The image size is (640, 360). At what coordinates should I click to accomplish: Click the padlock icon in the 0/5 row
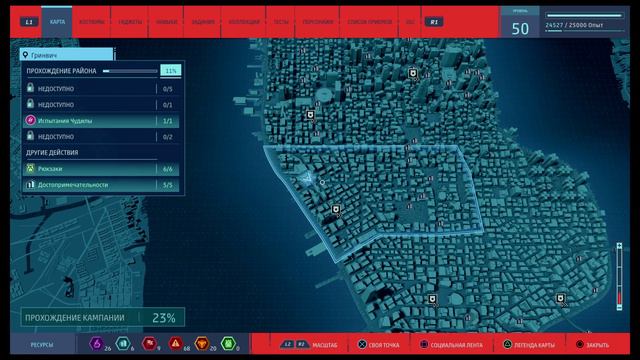tap(30, 87)
